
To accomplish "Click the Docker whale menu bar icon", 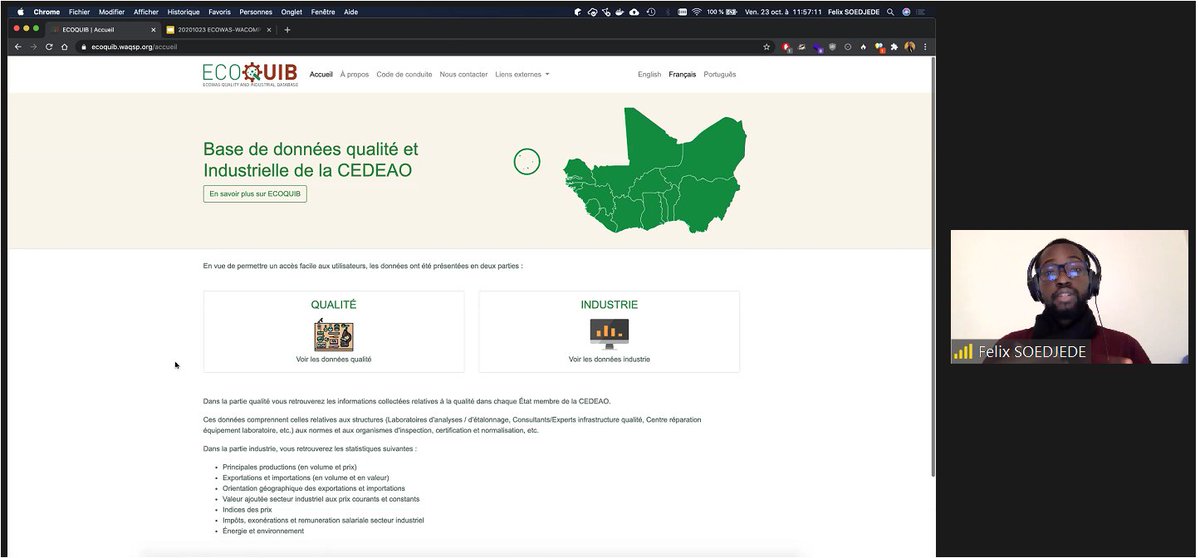I will tap(619, 12).
